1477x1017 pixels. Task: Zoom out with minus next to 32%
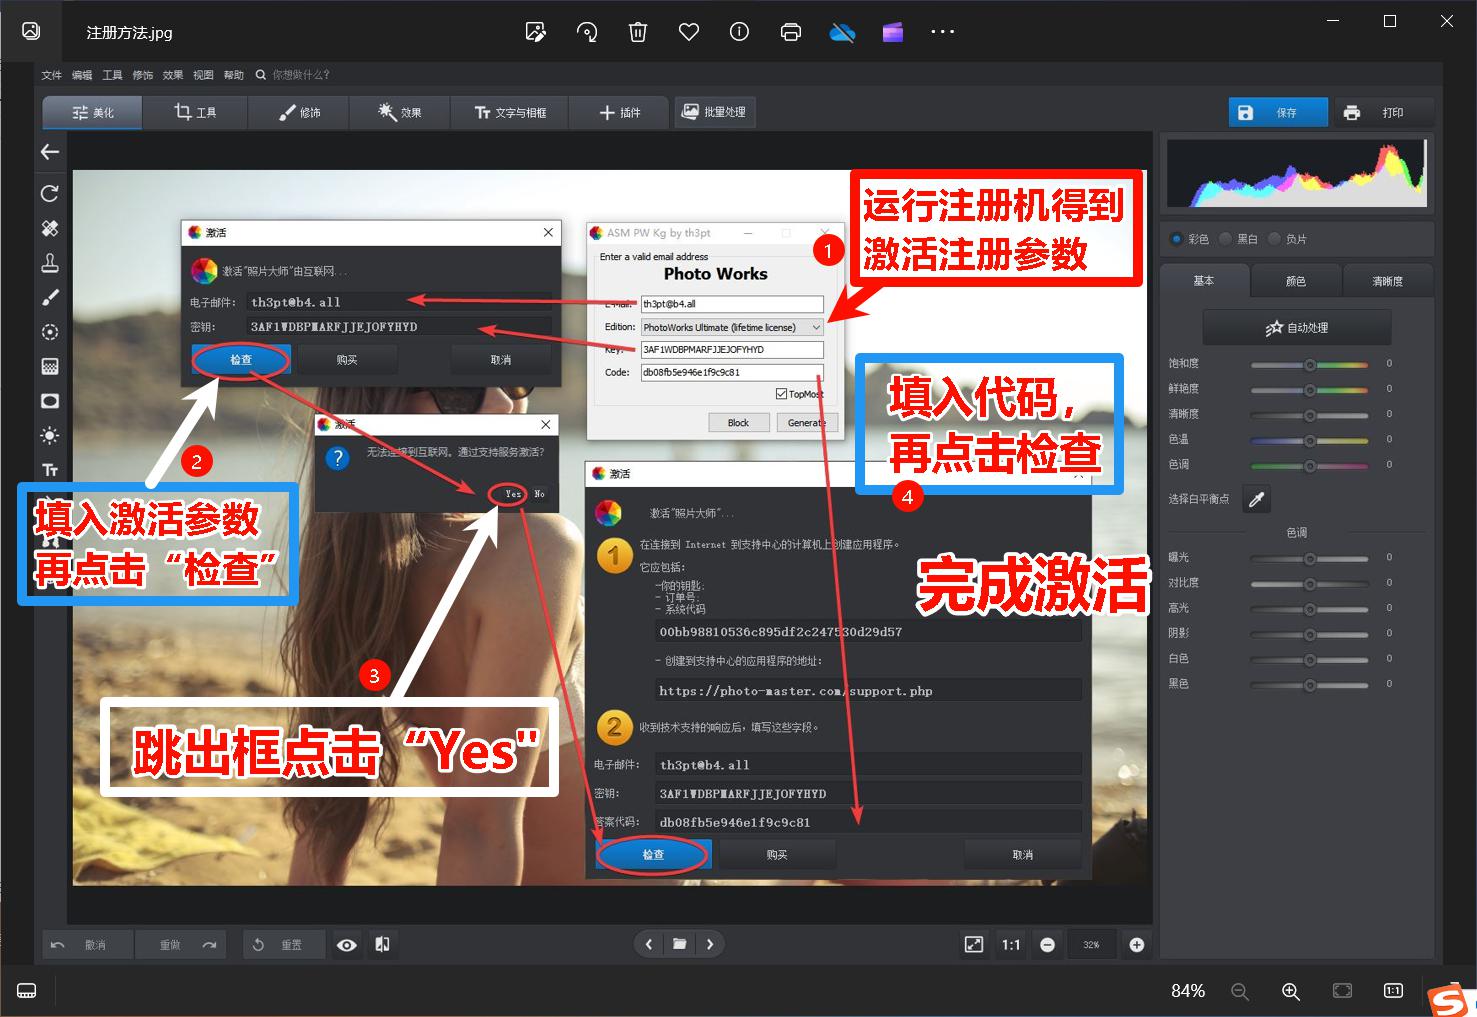pos(1047,945)
